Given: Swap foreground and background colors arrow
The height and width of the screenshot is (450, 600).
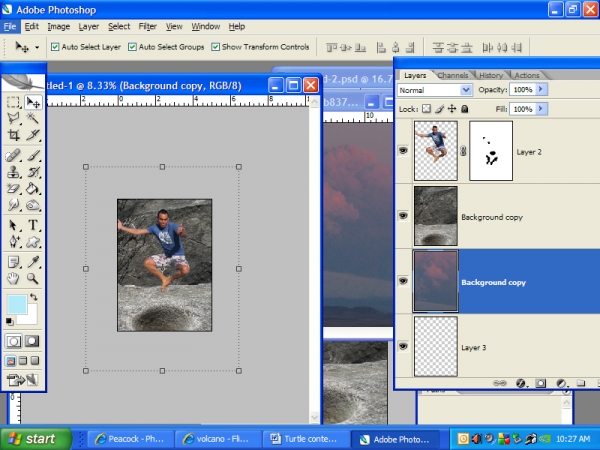Looking at the screenshot, I should (x=34, y=297).
